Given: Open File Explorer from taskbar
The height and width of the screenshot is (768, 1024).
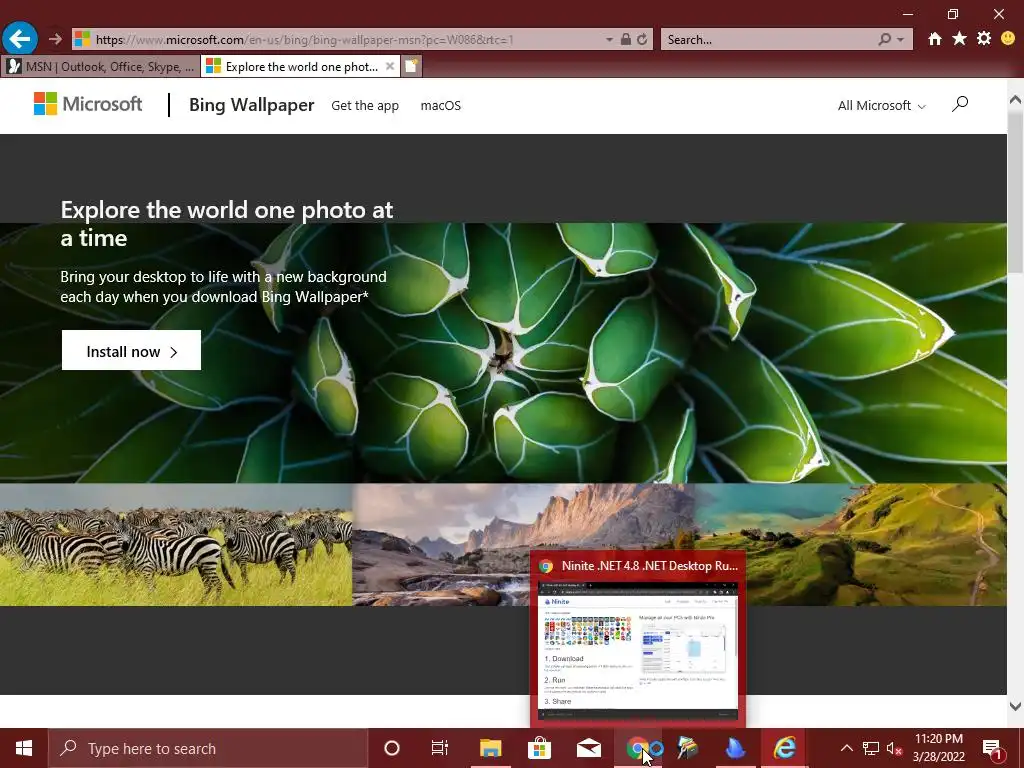Looking at the screenshot, I should [x=490, y=748].
